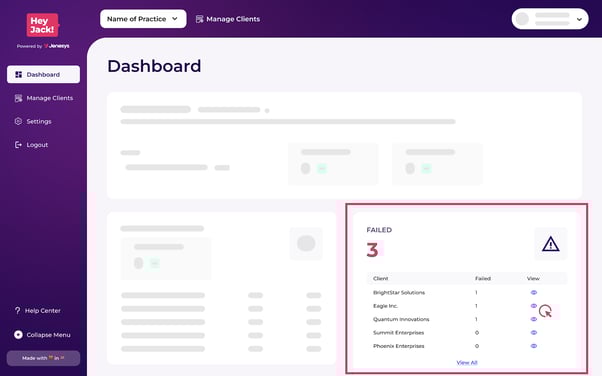The image size is (602, 376).
Task: Click the Logout arrow icon
Action: point(18,145)
